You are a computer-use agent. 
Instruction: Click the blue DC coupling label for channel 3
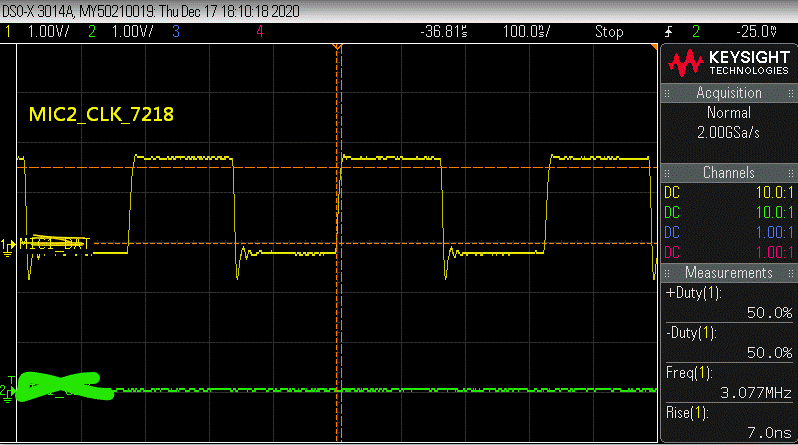pos(672,232)
